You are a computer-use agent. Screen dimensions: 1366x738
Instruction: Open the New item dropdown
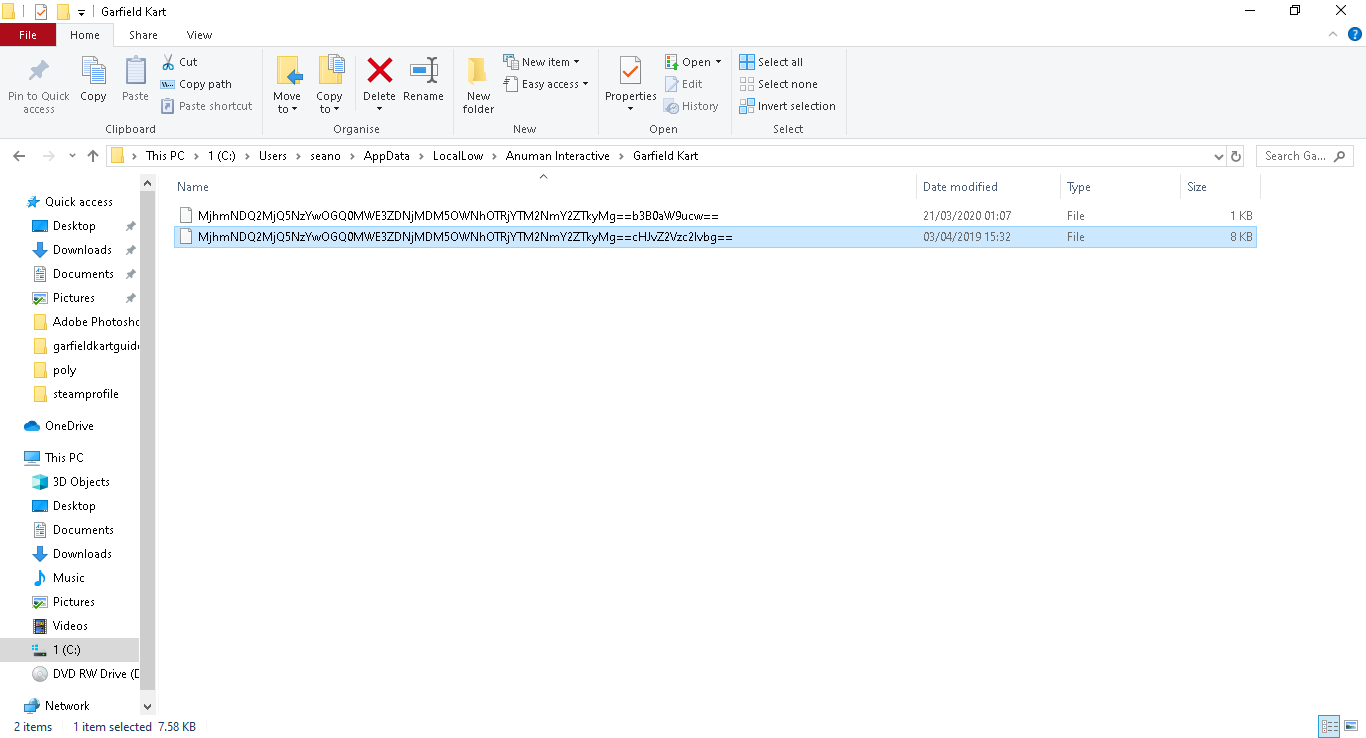point(541,62)
